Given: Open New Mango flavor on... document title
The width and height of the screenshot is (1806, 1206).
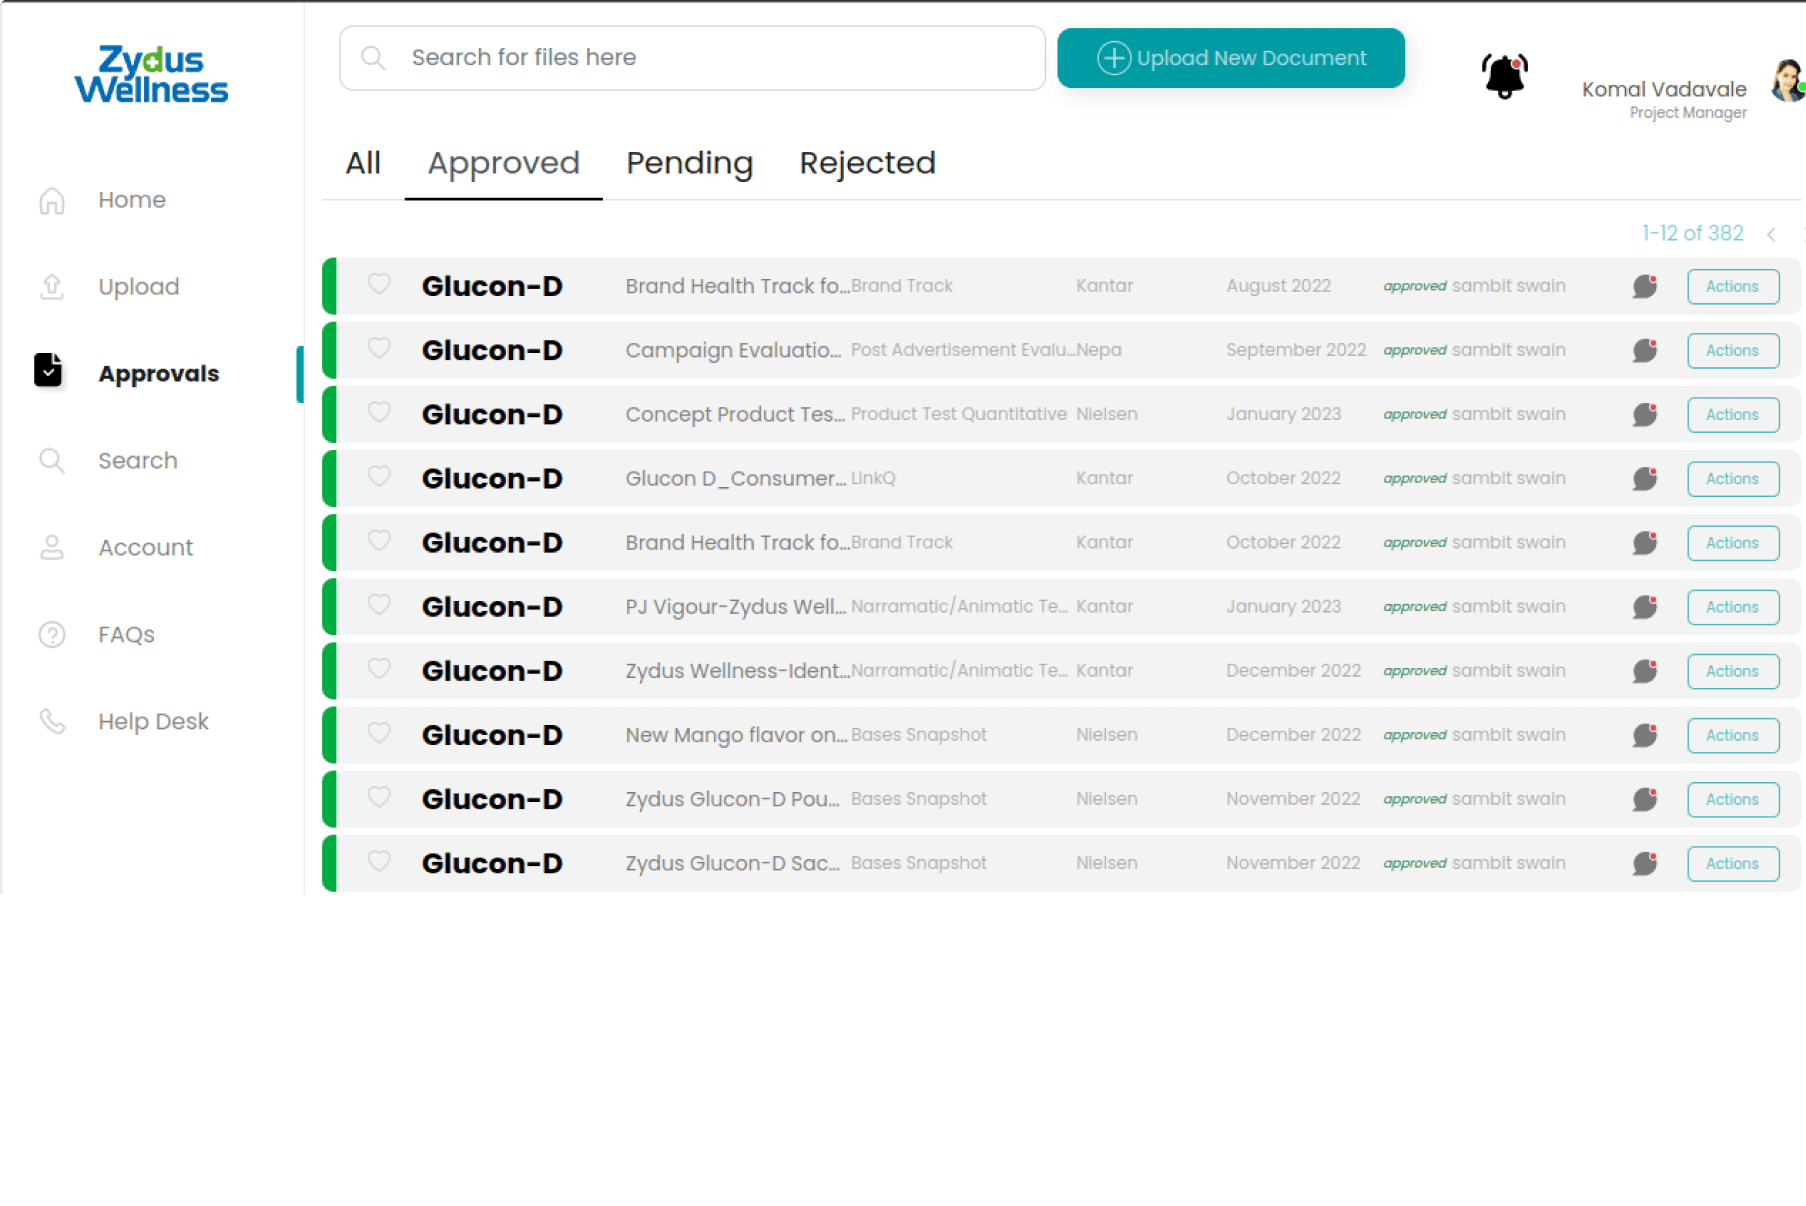Looking at the screenshot, I should click(x=736, y=735).
